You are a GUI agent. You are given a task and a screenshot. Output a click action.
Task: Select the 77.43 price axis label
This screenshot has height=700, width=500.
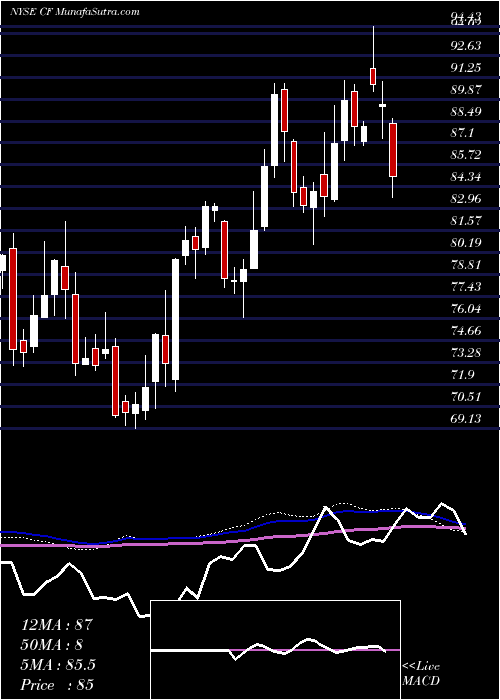pyautogui.click(x=465, y=287)
